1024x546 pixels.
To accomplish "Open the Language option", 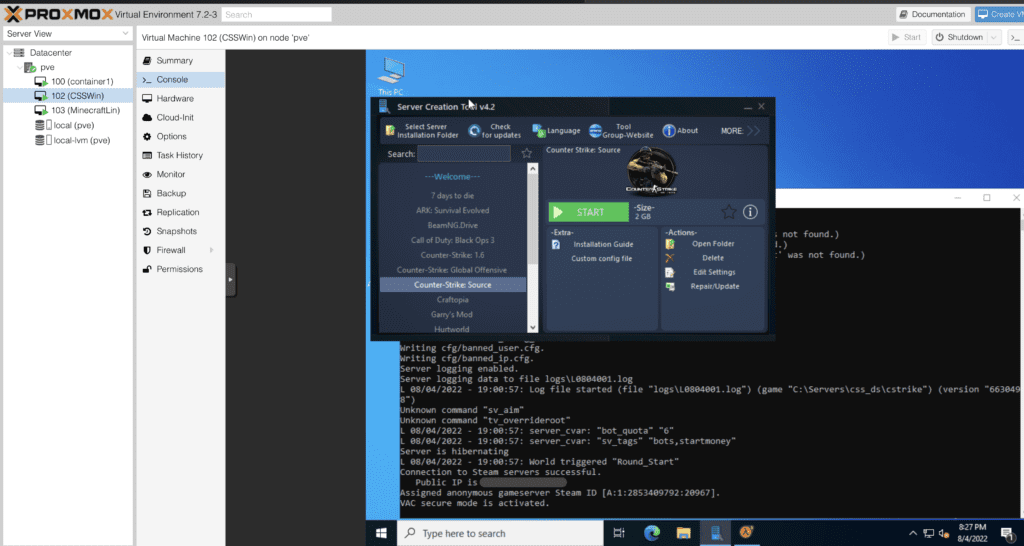I will 556,131.
